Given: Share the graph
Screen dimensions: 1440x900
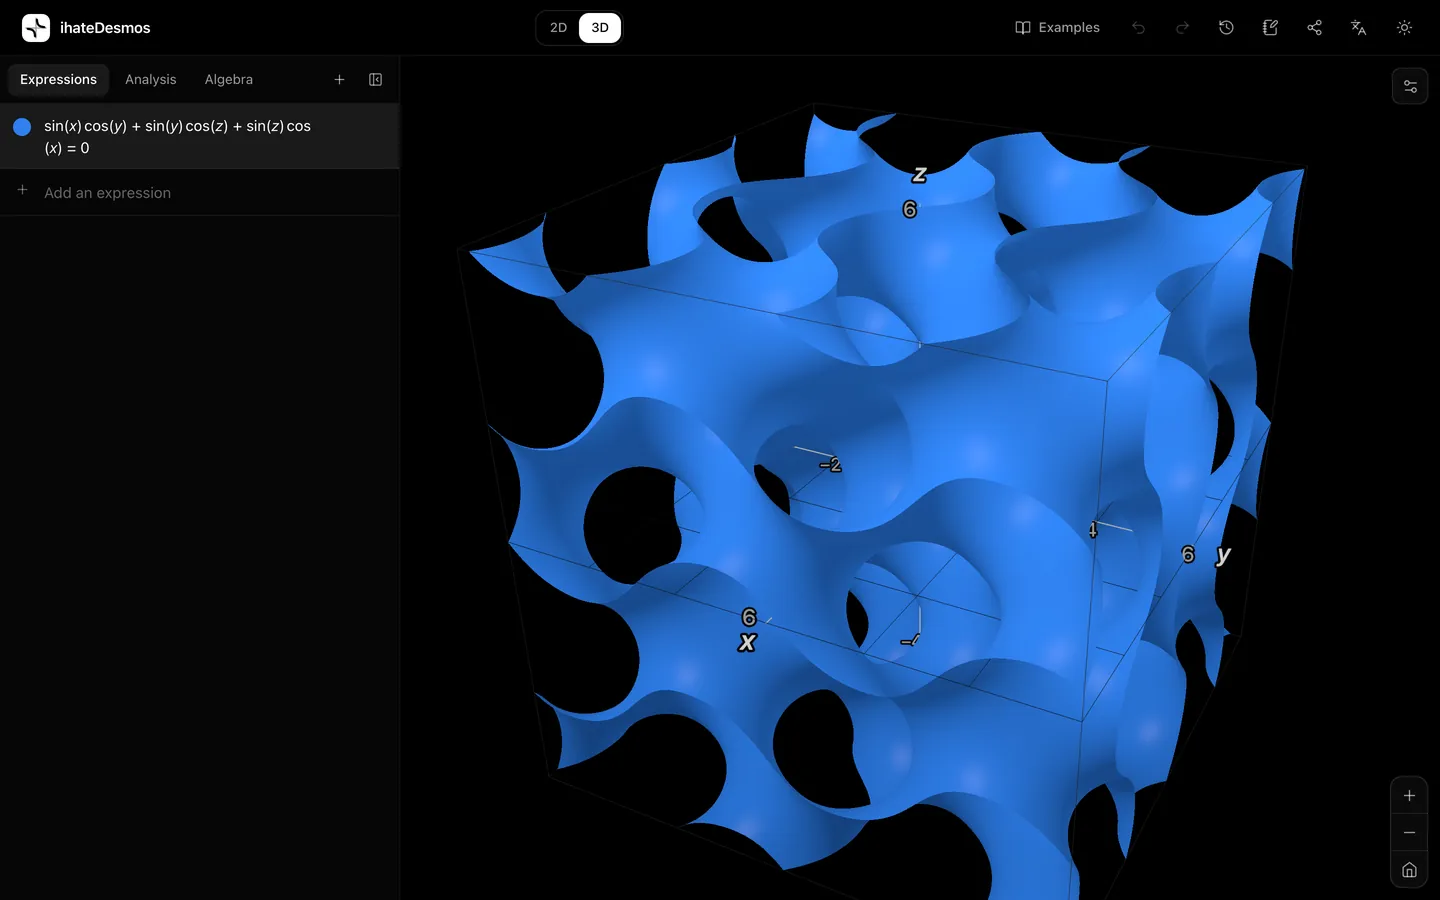Looking at the screenshot, I should pyautogui.click(x=1314, y=28).
